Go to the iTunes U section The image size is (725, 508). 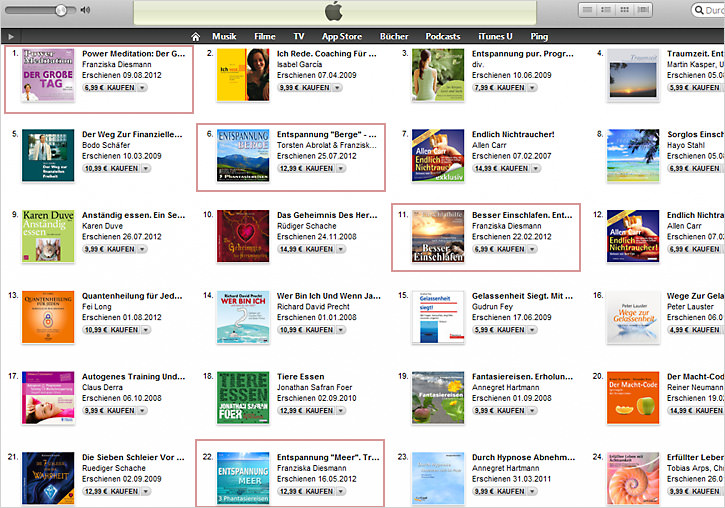coord(494,37)
